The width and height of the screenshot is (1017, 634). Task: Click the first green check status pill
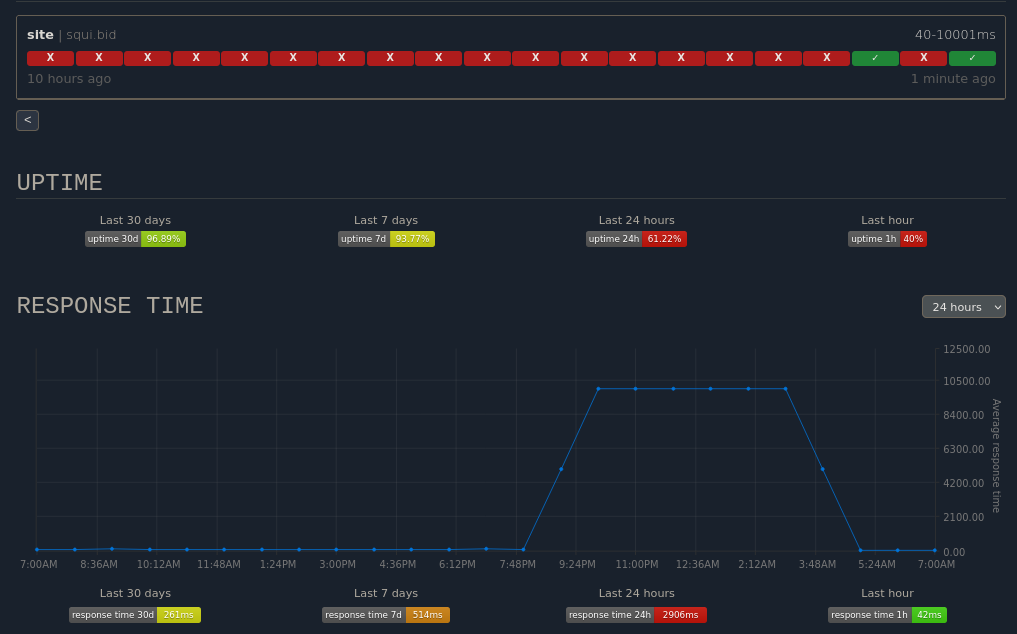[x=875, y=58]
